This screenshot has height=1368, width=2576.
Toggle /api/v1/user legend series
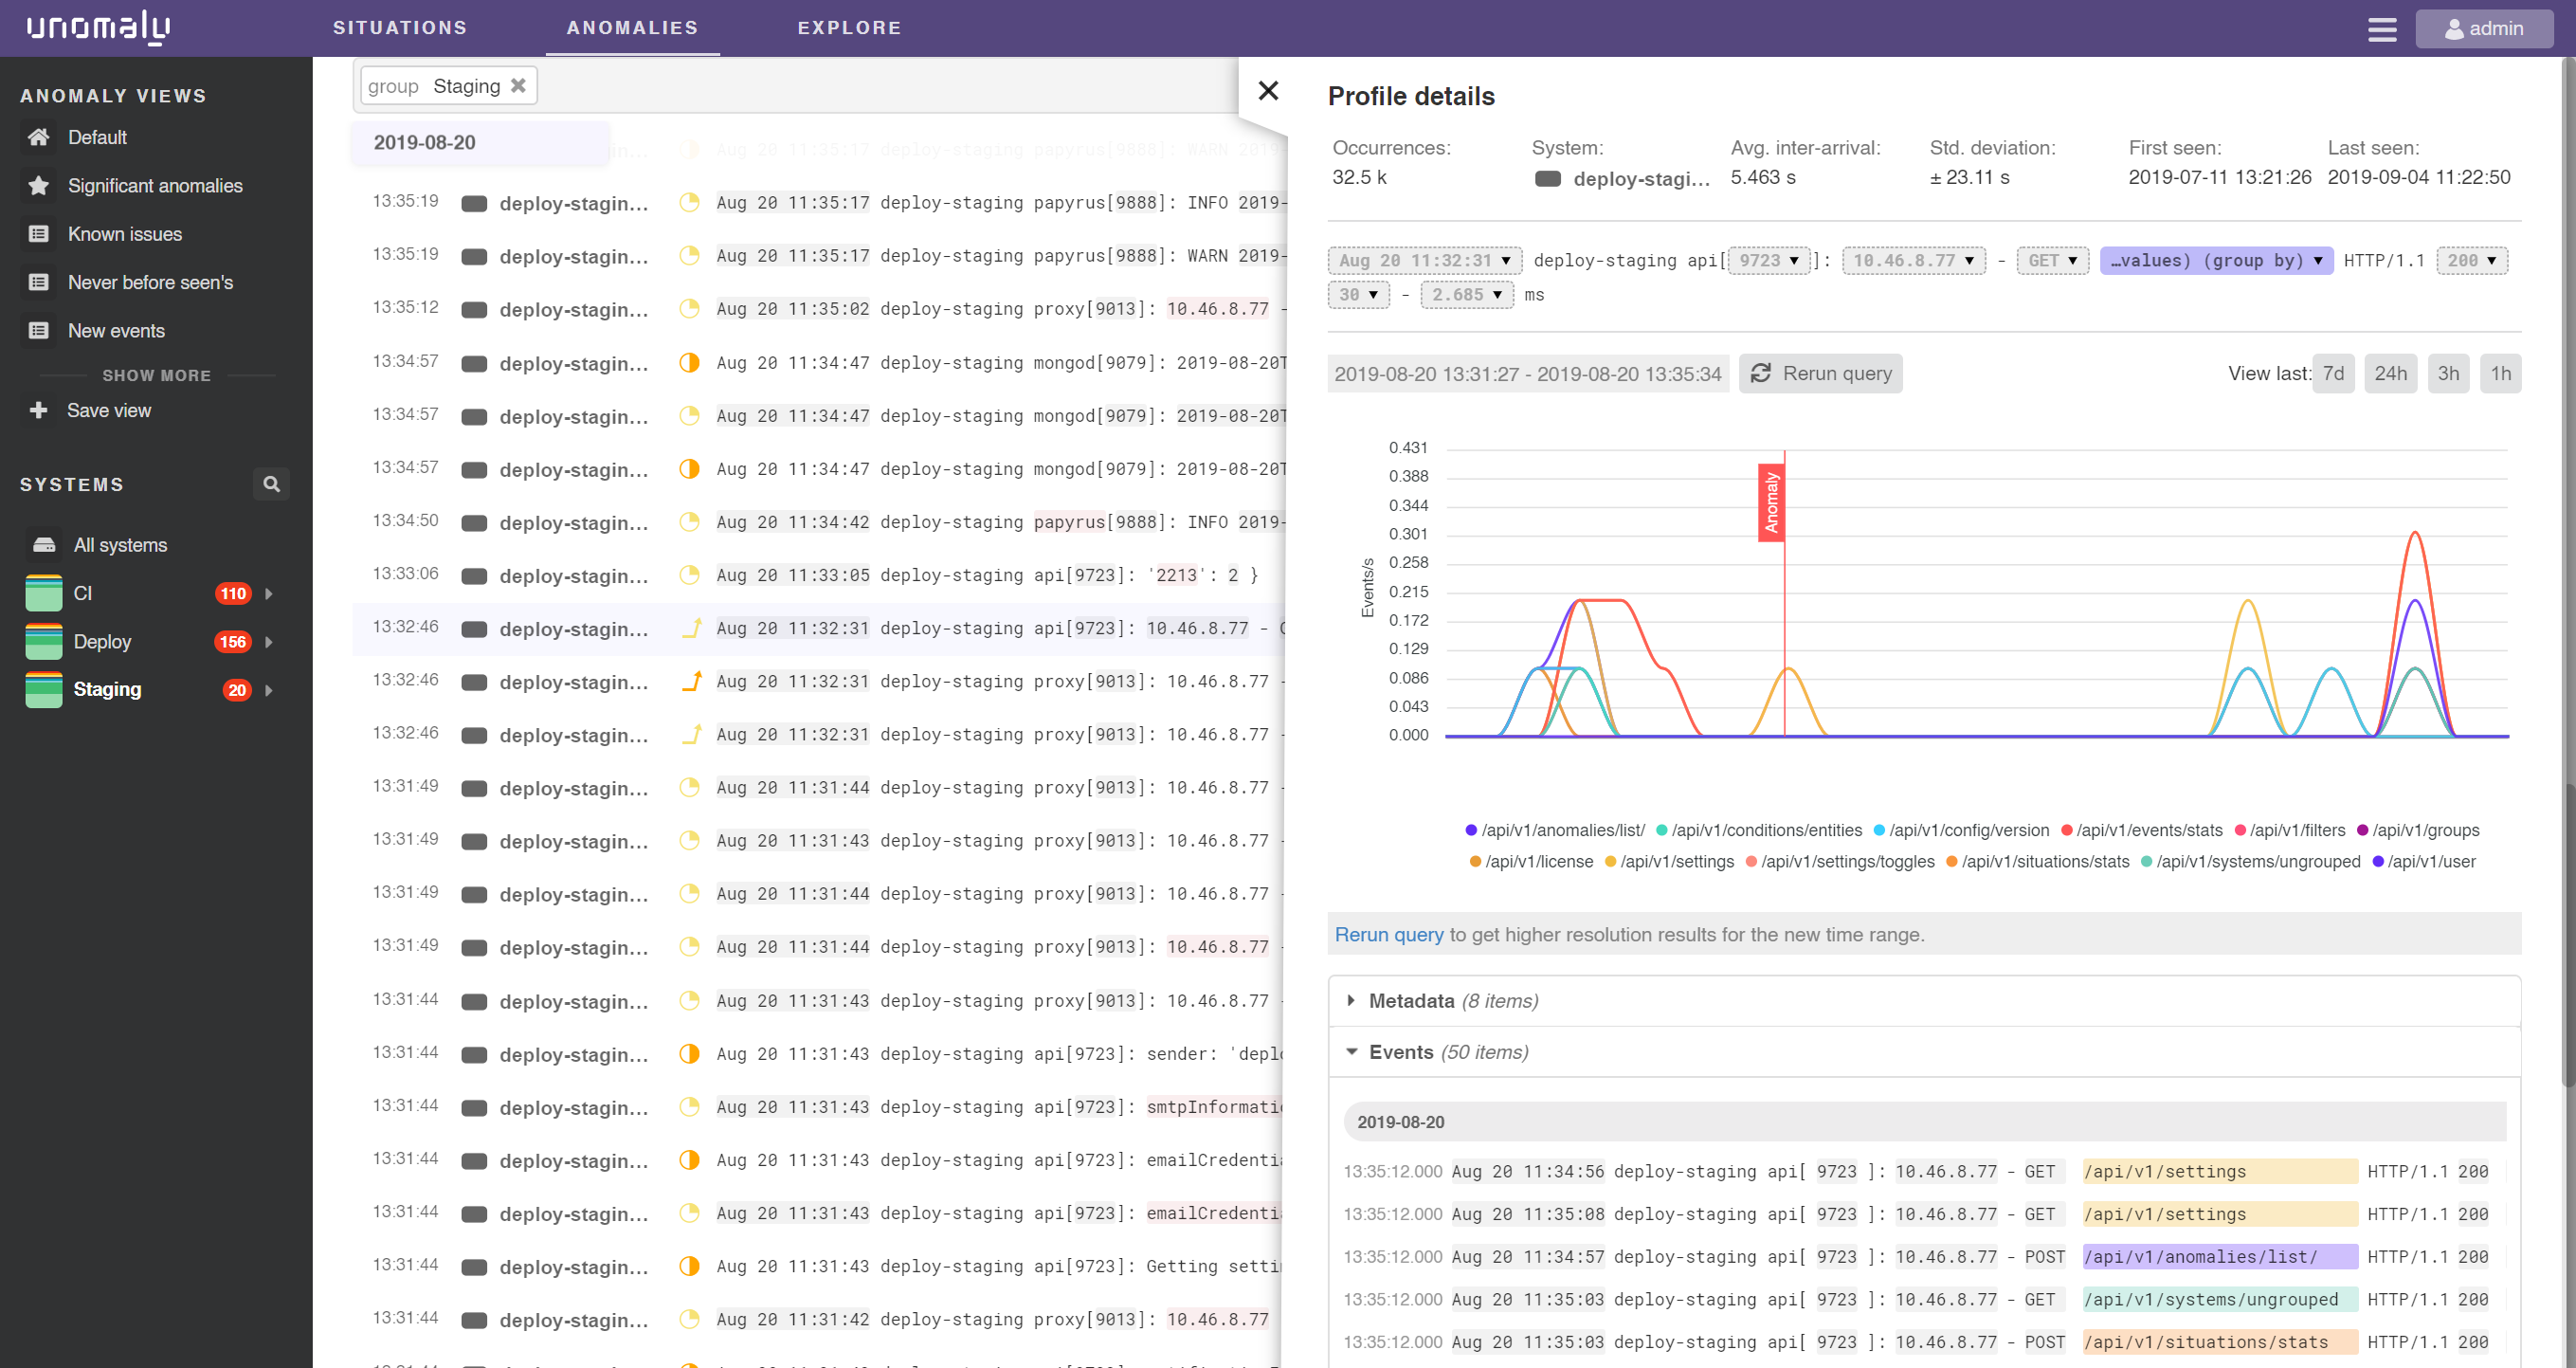coord(2424,862)
